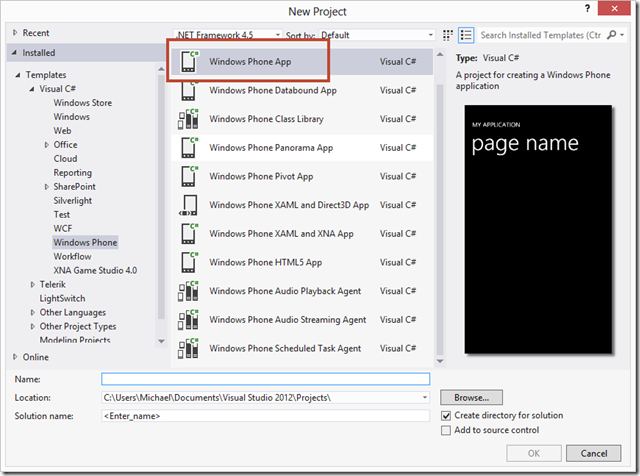Open the dialog help question mark
This screenshot has width=640, height=476.
click(587, 9)
